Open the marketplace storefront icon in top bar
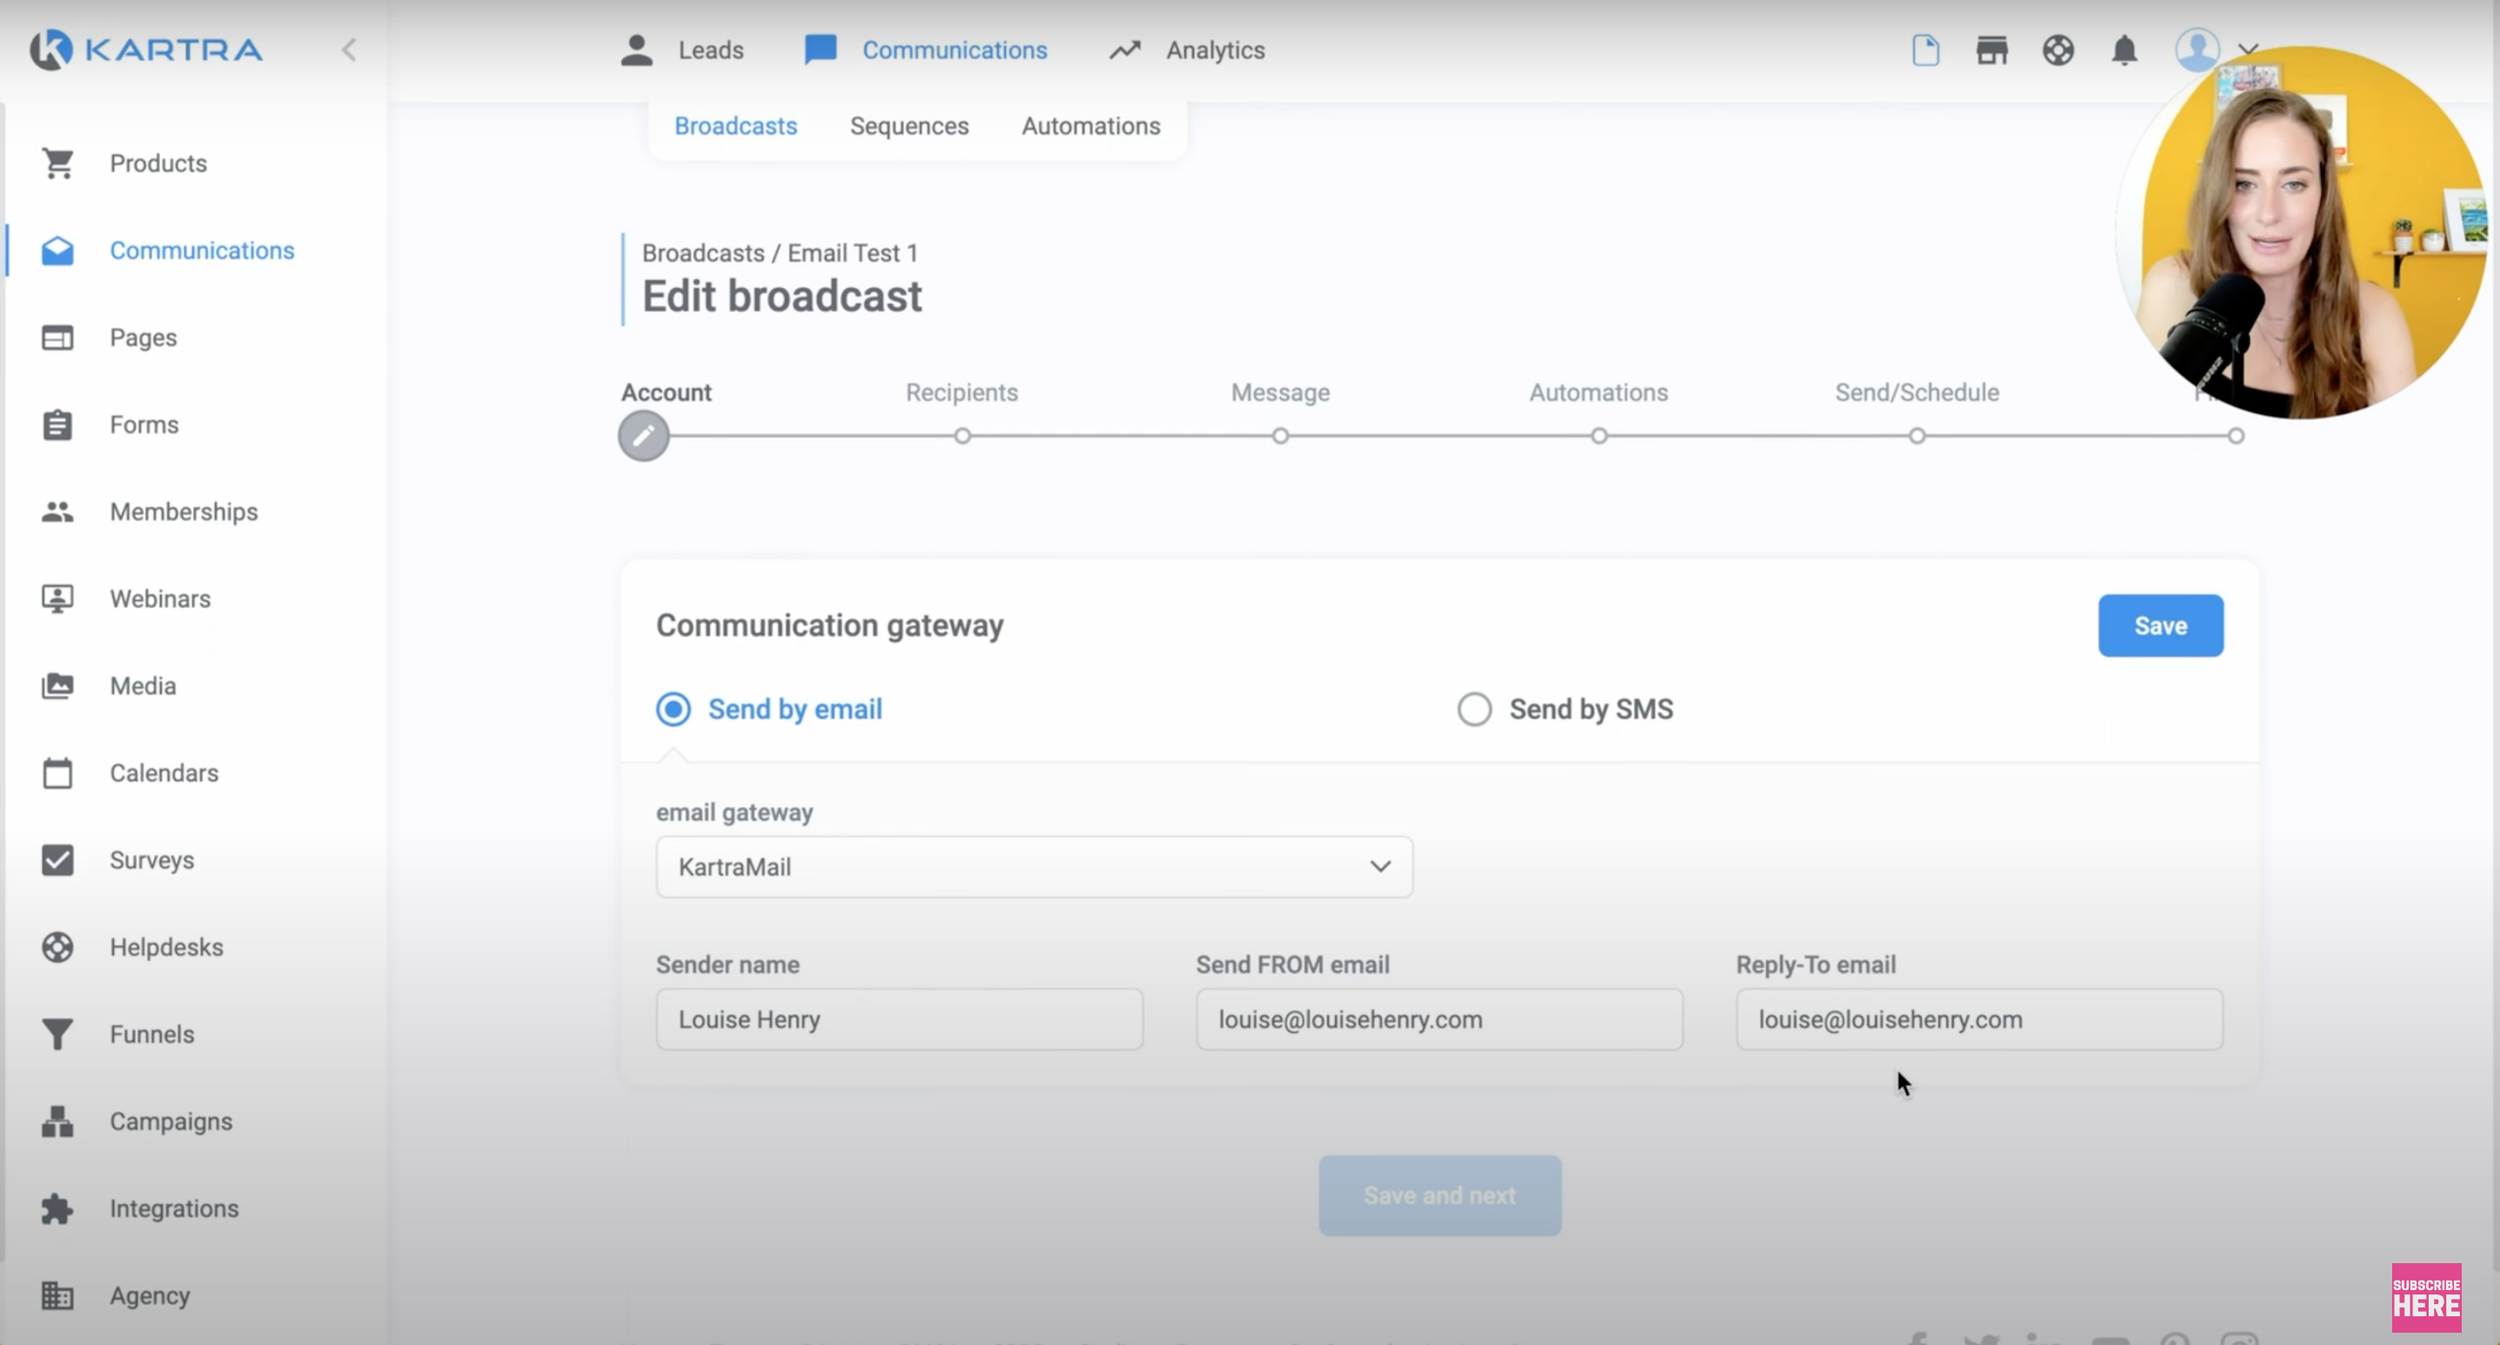Viewport: 2500px width, 1345px height. coord(1991,50)
